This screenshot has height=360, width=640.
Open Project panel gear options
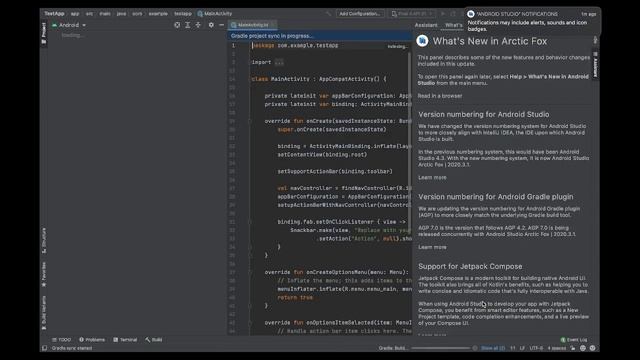click(211, 25)
